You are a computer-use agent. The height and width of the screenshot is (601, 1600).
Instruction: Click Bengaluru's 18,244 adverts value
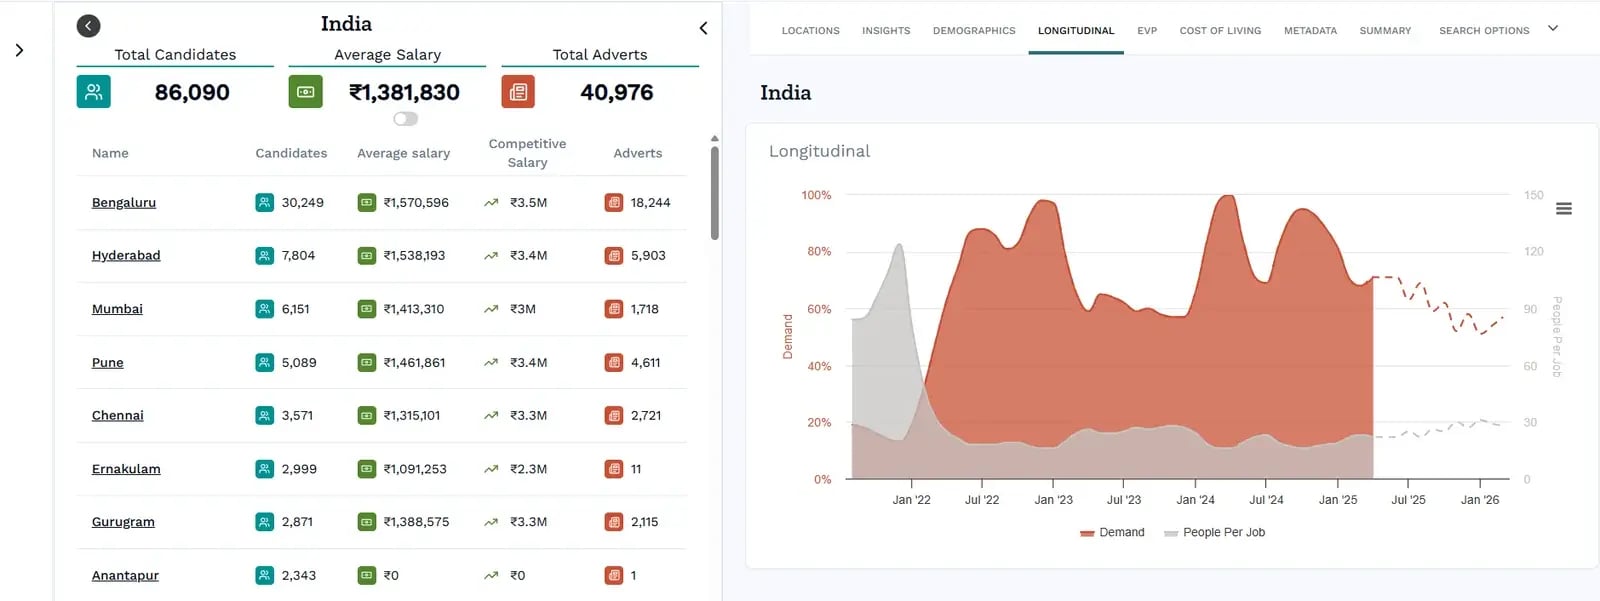pos(651,203)
